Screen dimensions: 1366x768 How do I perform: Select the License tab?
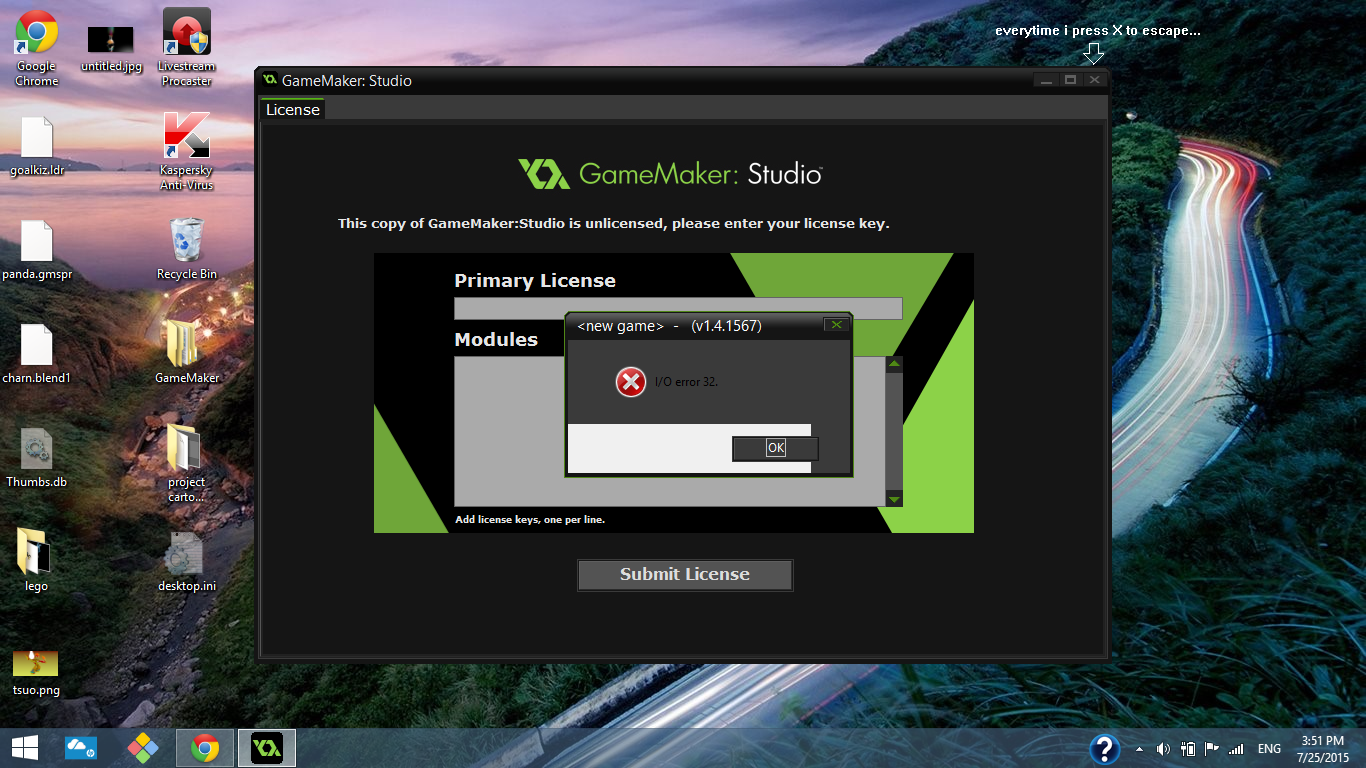coord(293,110)
